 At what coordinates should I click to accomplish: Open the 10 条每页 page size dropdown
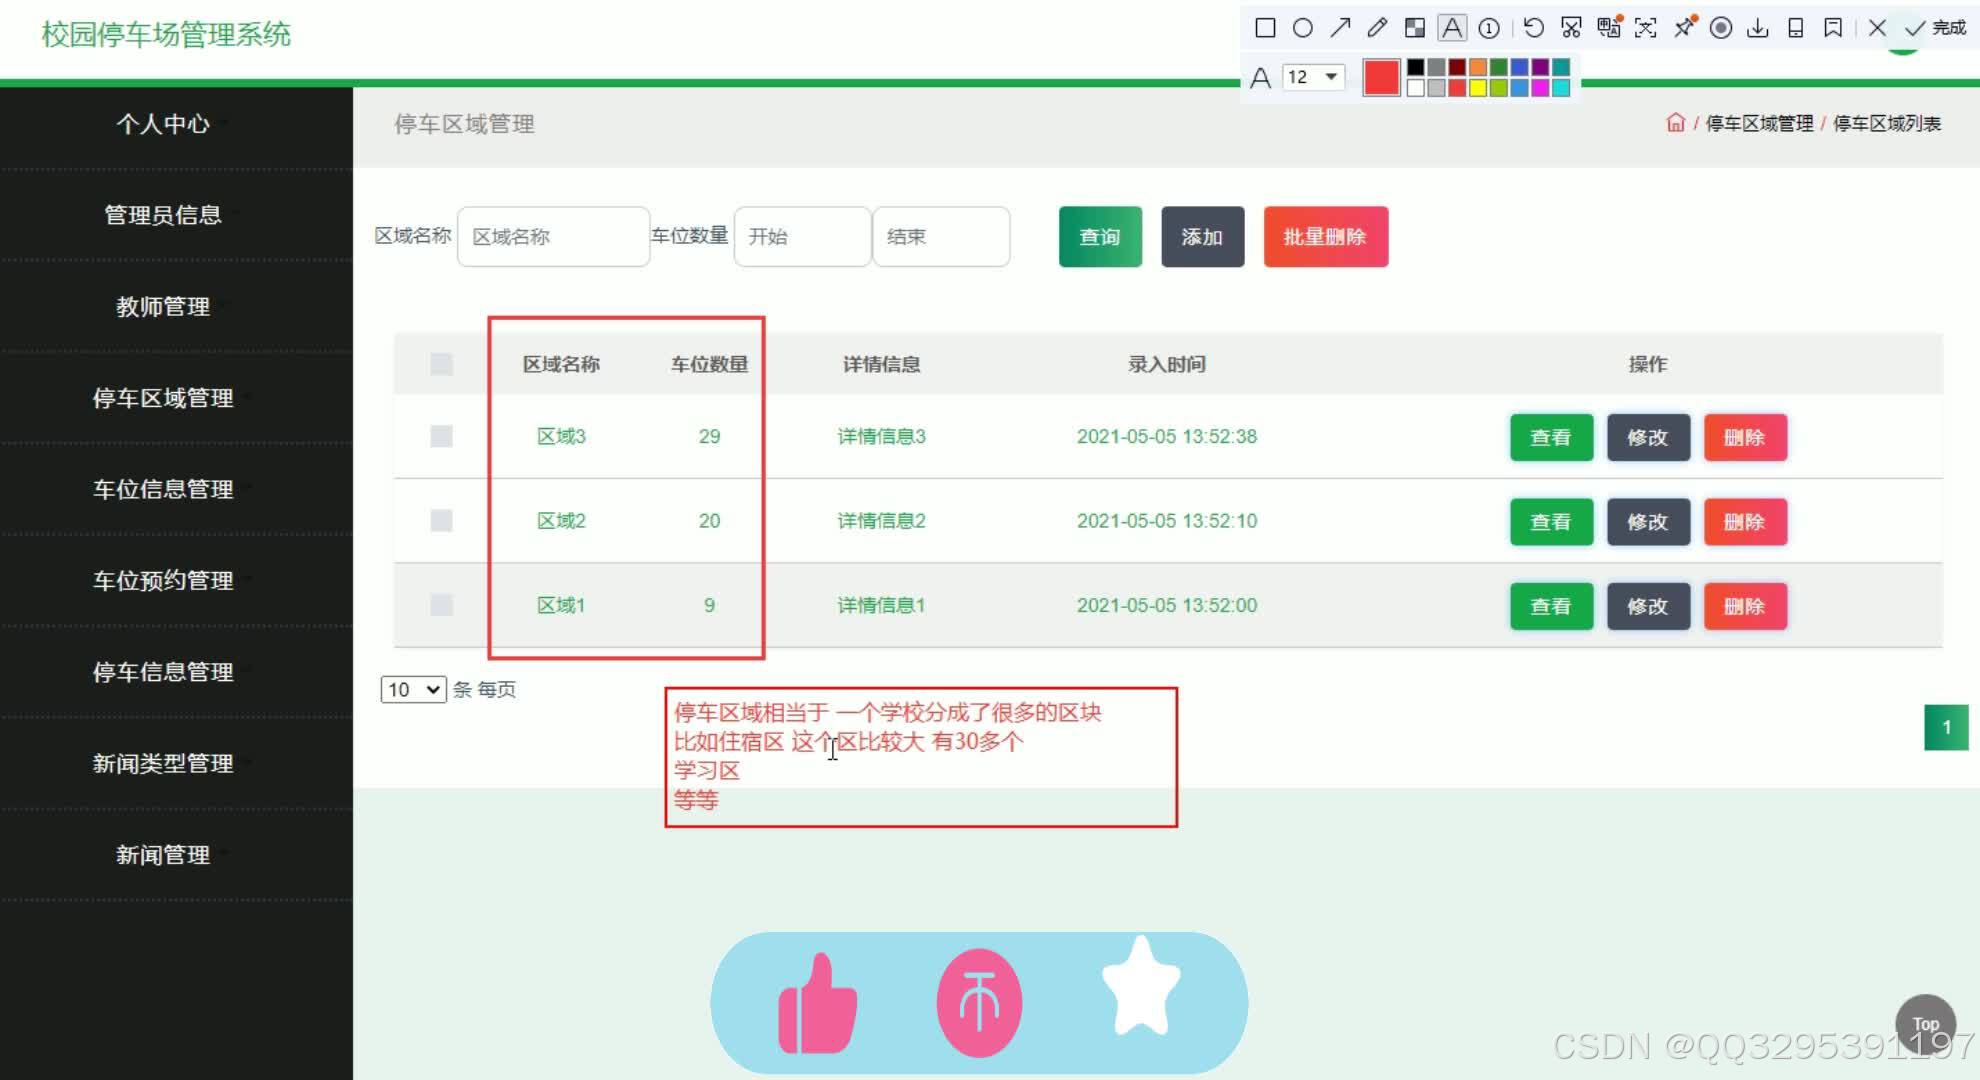coord(413,690)
